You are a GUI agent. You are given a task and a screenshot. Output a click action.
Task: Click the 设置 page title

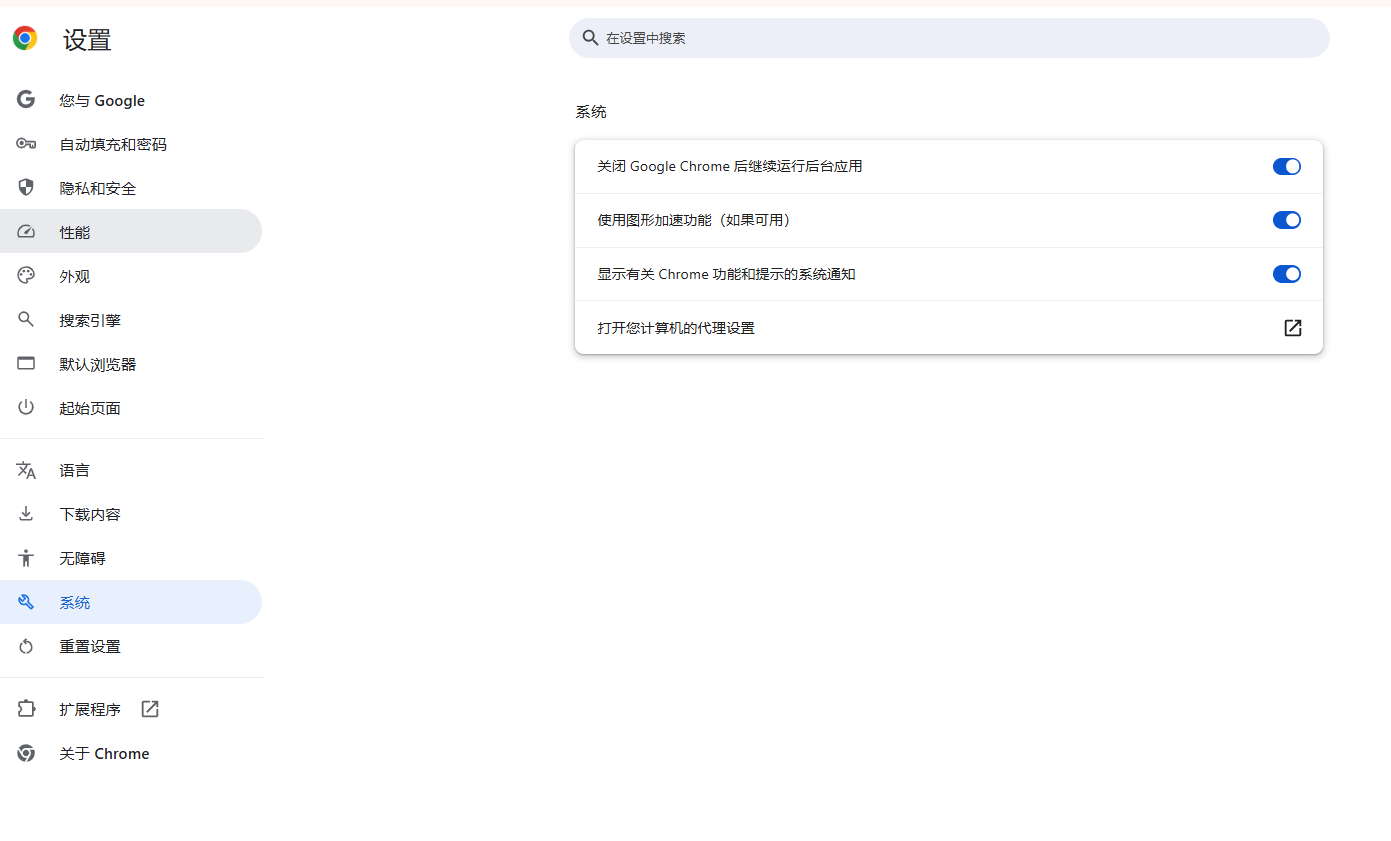coord(87,40)
